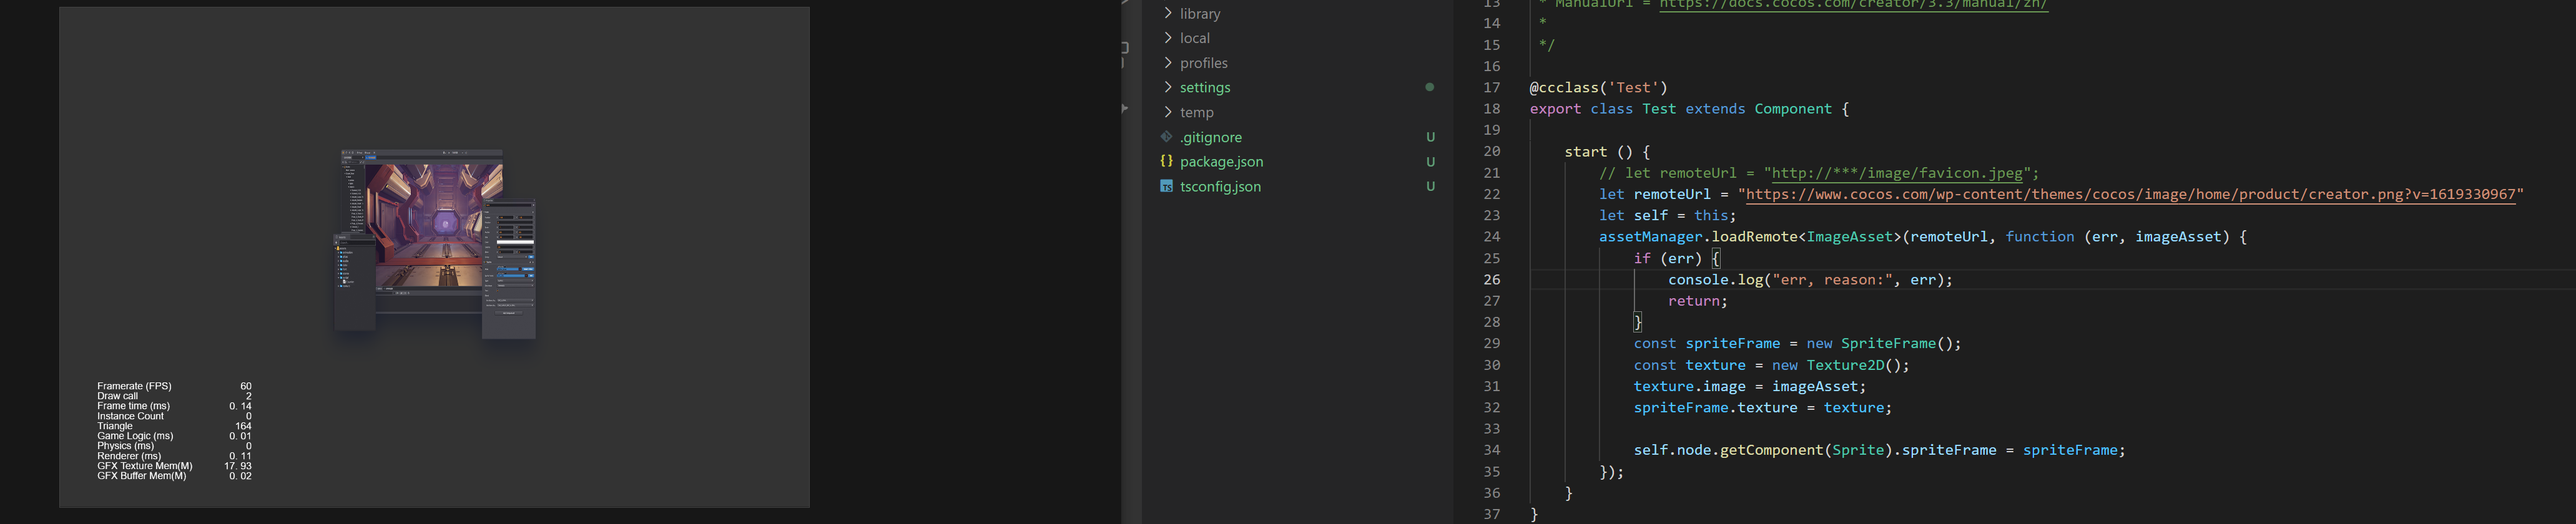Expand the settings folder
Viewport: 2576px width, 524px height.
coord(1204,88)
